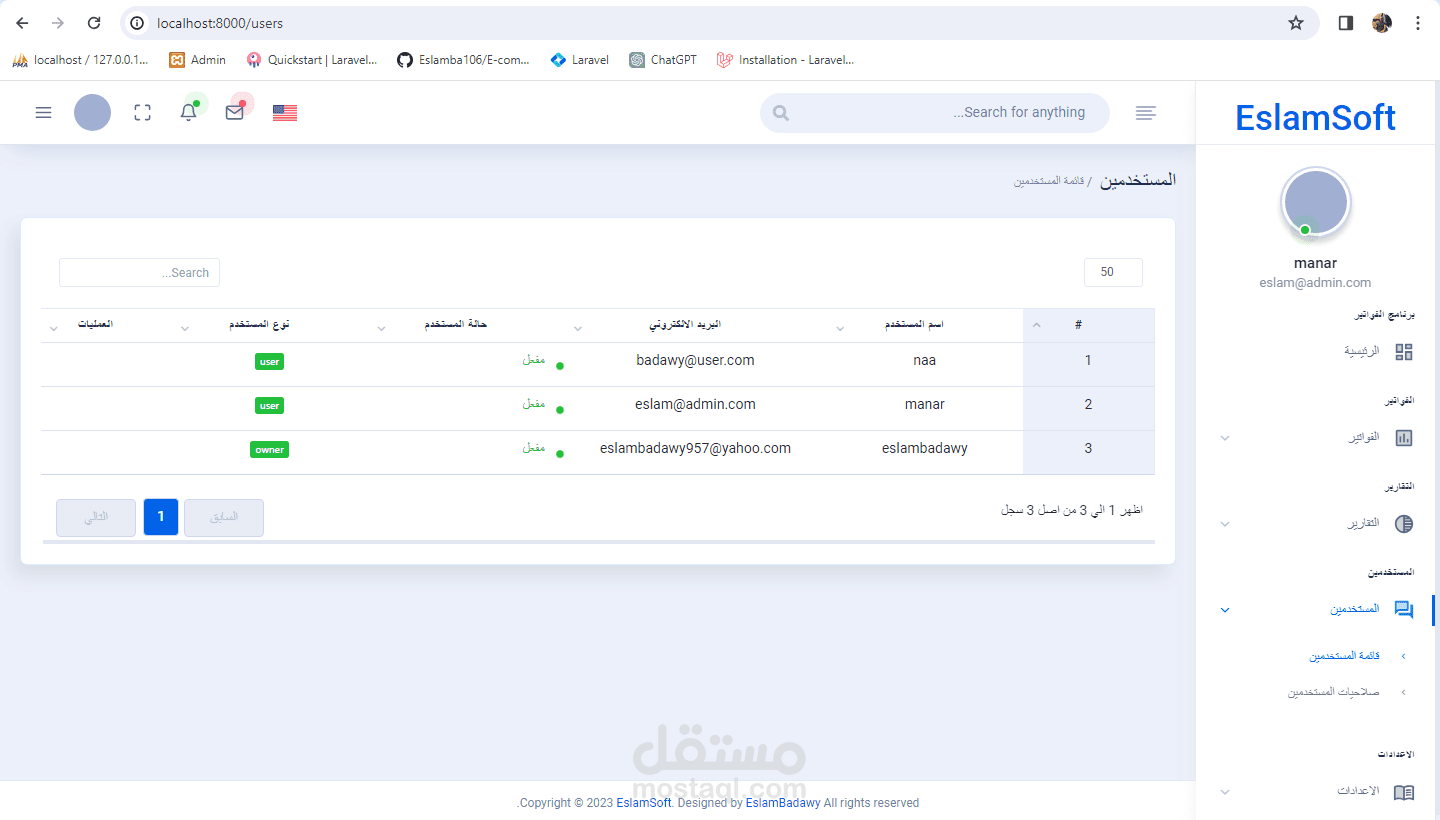Open notifications bell icon
This screenshot has height=820, width=1440.
pyautogui.click(x=188, y=113)
